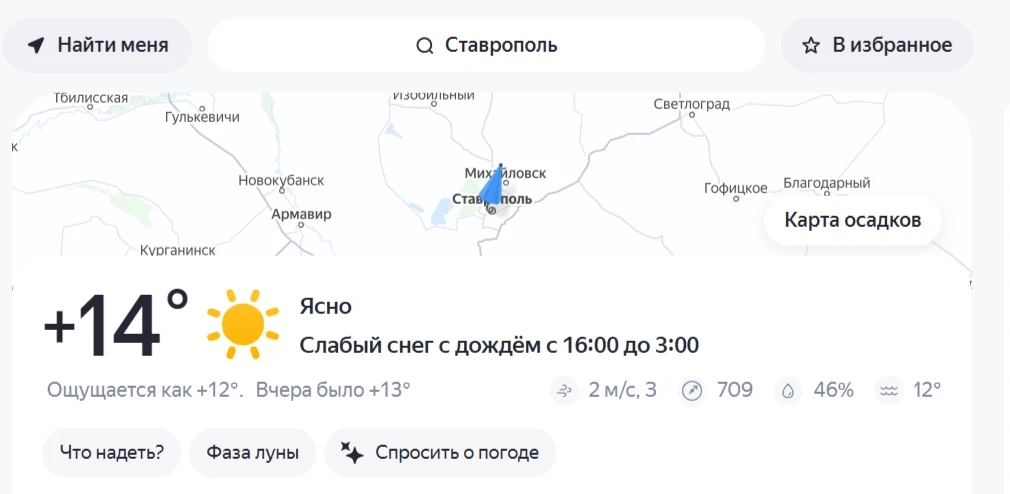The image size is (1010, 494).
Task: Click the water temperature waves icon
Action: pos(888,390)
